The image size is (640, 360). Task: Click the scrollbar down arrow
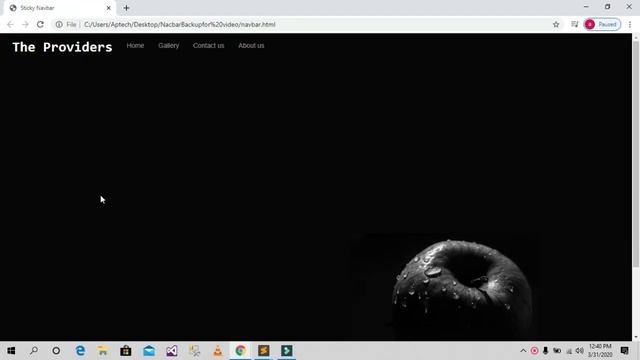click(x=636, y=337)
